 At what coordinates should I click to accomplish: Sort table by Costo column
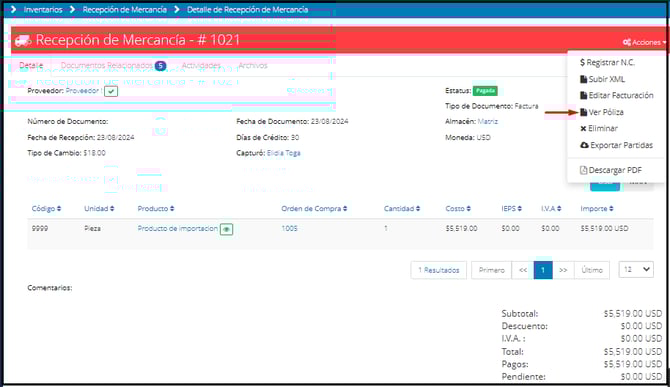pos(458,208)
